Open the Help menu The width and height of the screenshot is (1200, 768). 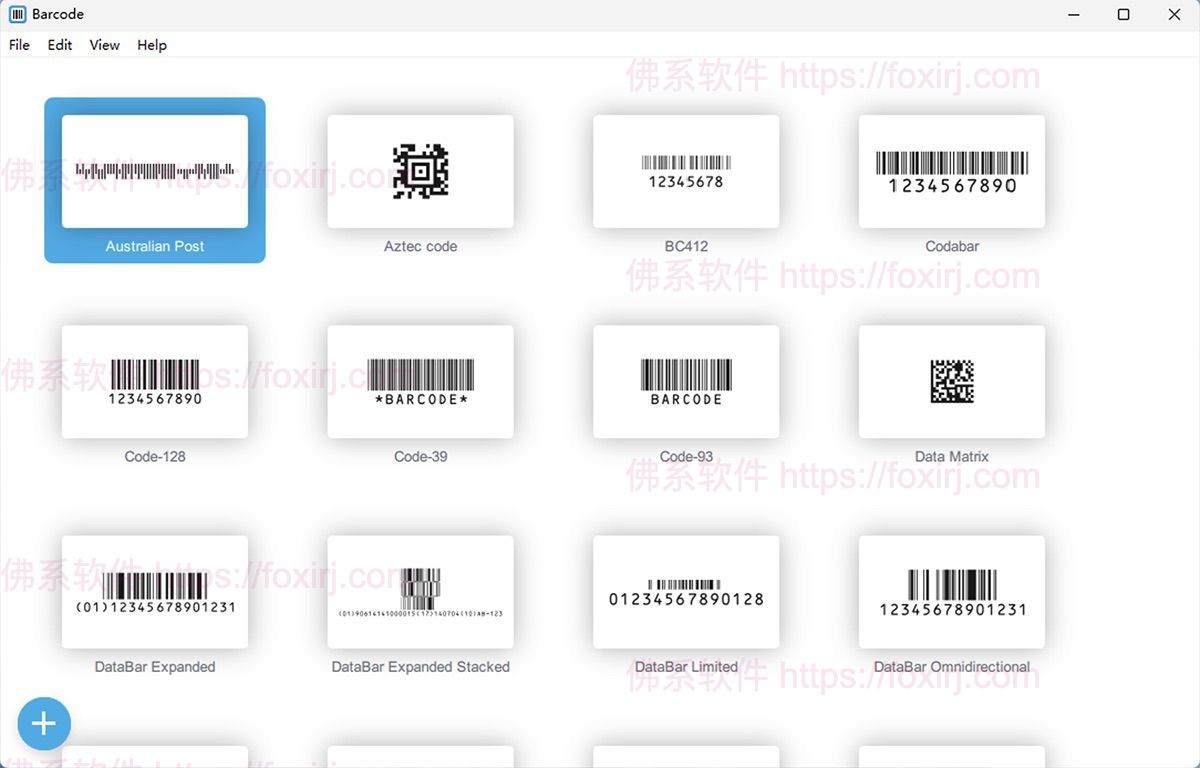(x=152, y=45)
